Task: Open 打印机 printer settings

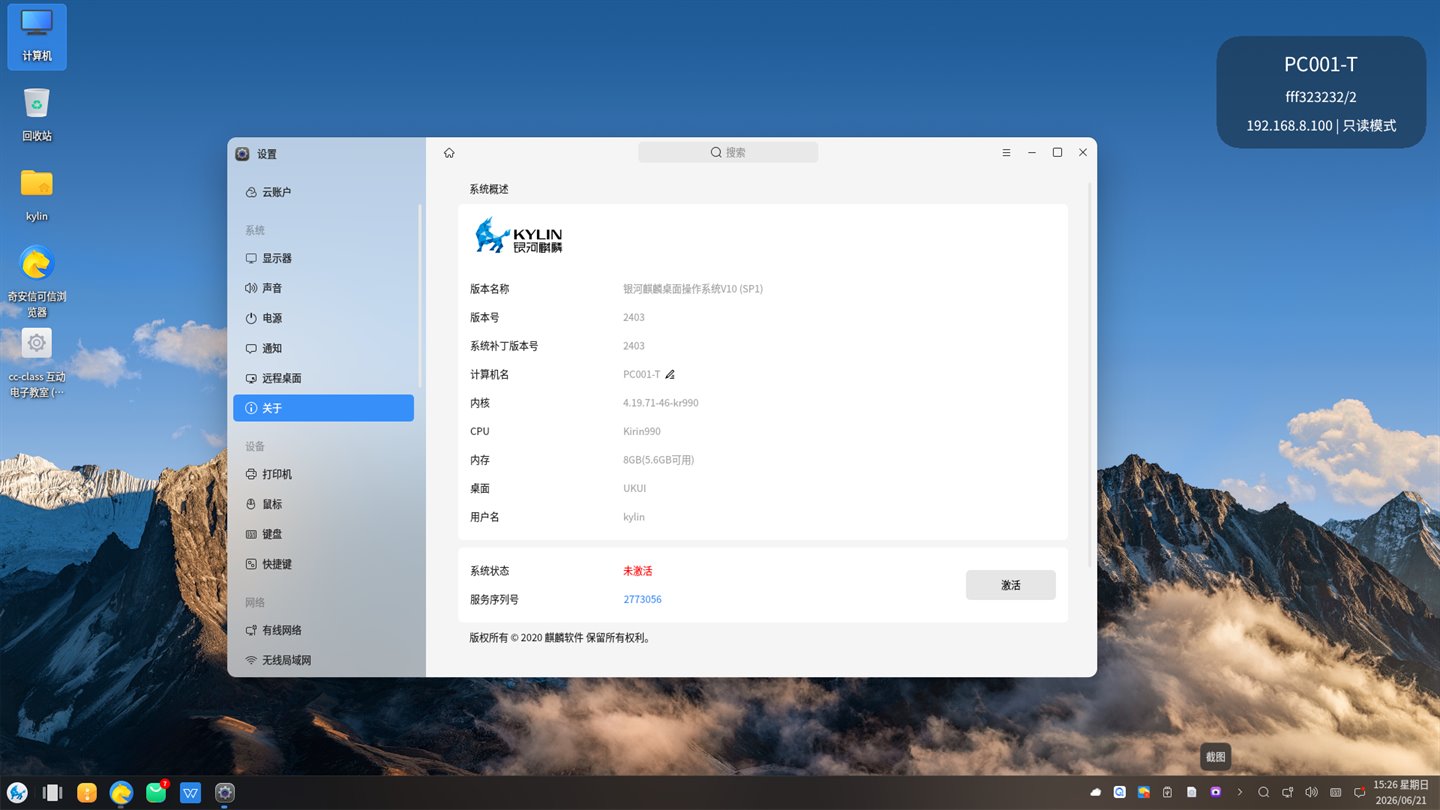Action: [x=323, y=474]
